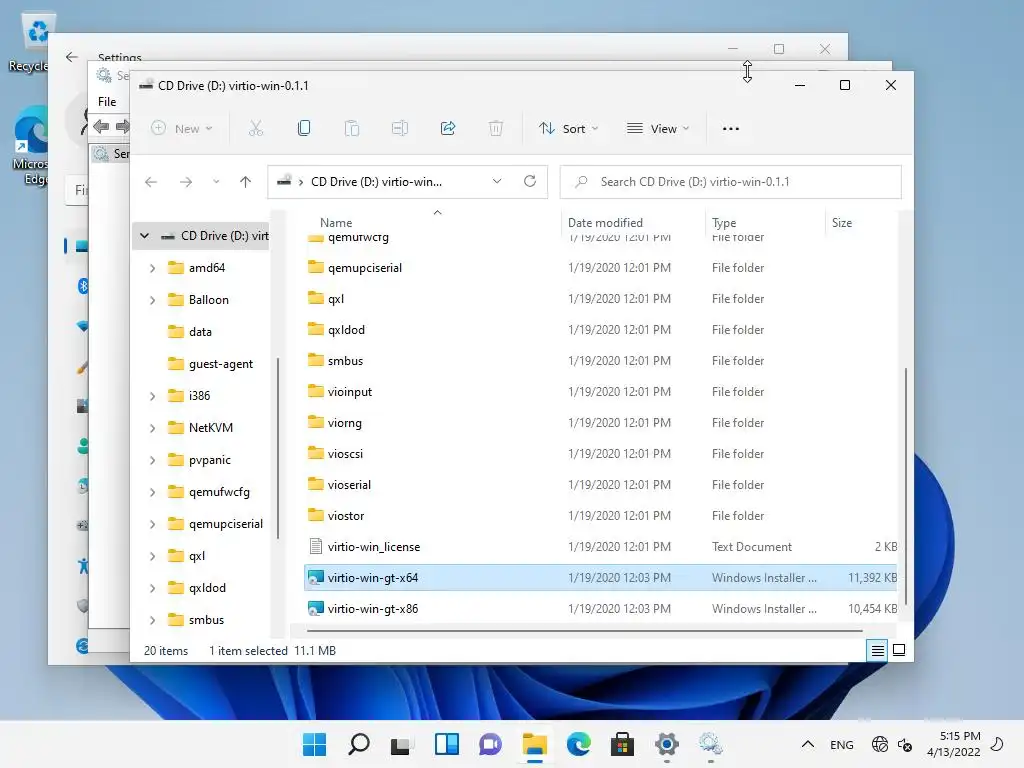Viewport: 1024px width, 768px height.
Task: Expand the Balloon folder in tree
Action: click(x=152, y=300)
